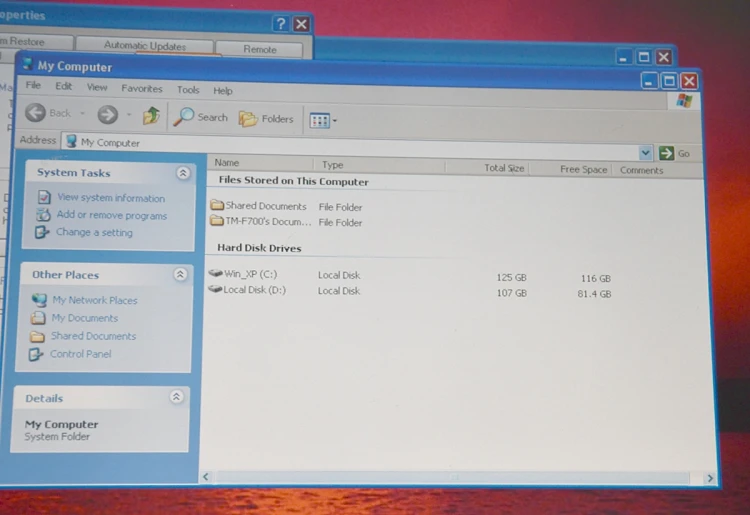Open the My Network Places link
The width and height of the screenshot is (750, 515).
pyautogui.click(x=95, y=300)
